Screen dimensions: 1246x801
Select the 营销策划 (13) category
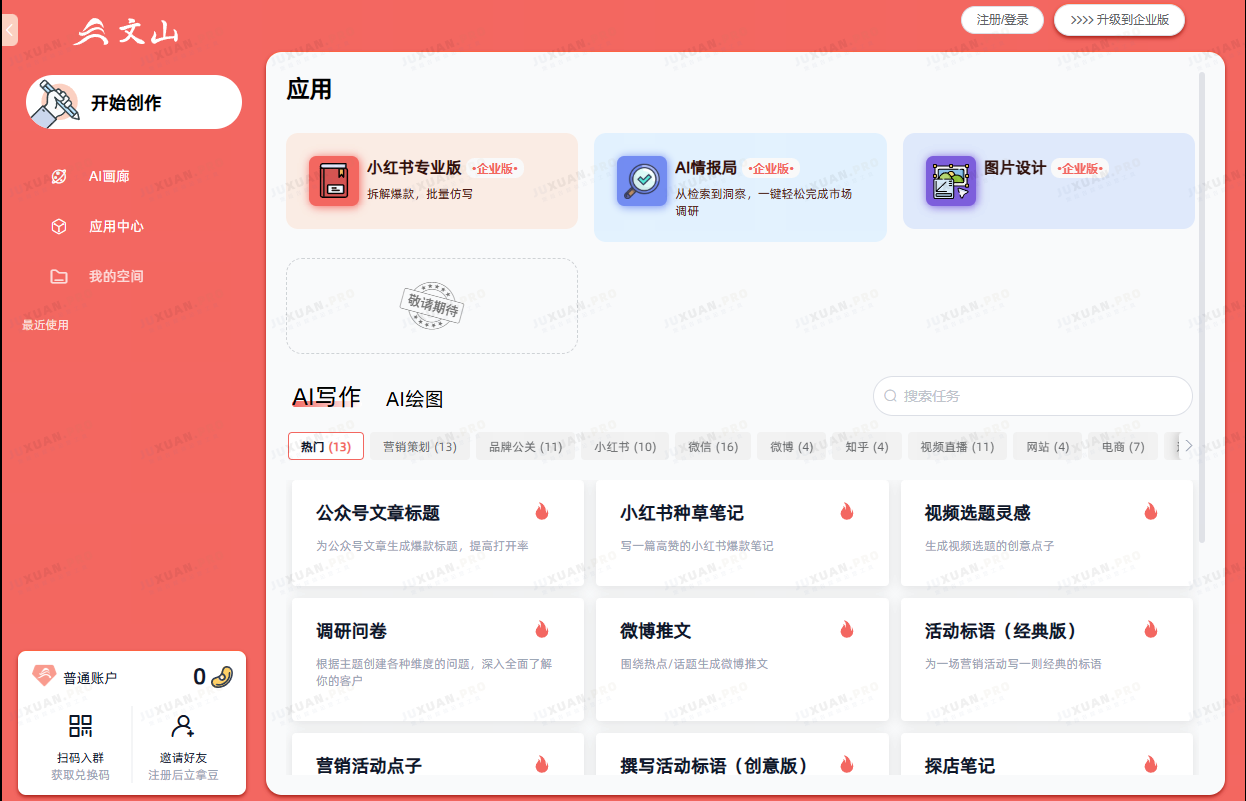(x=420, y=446)
